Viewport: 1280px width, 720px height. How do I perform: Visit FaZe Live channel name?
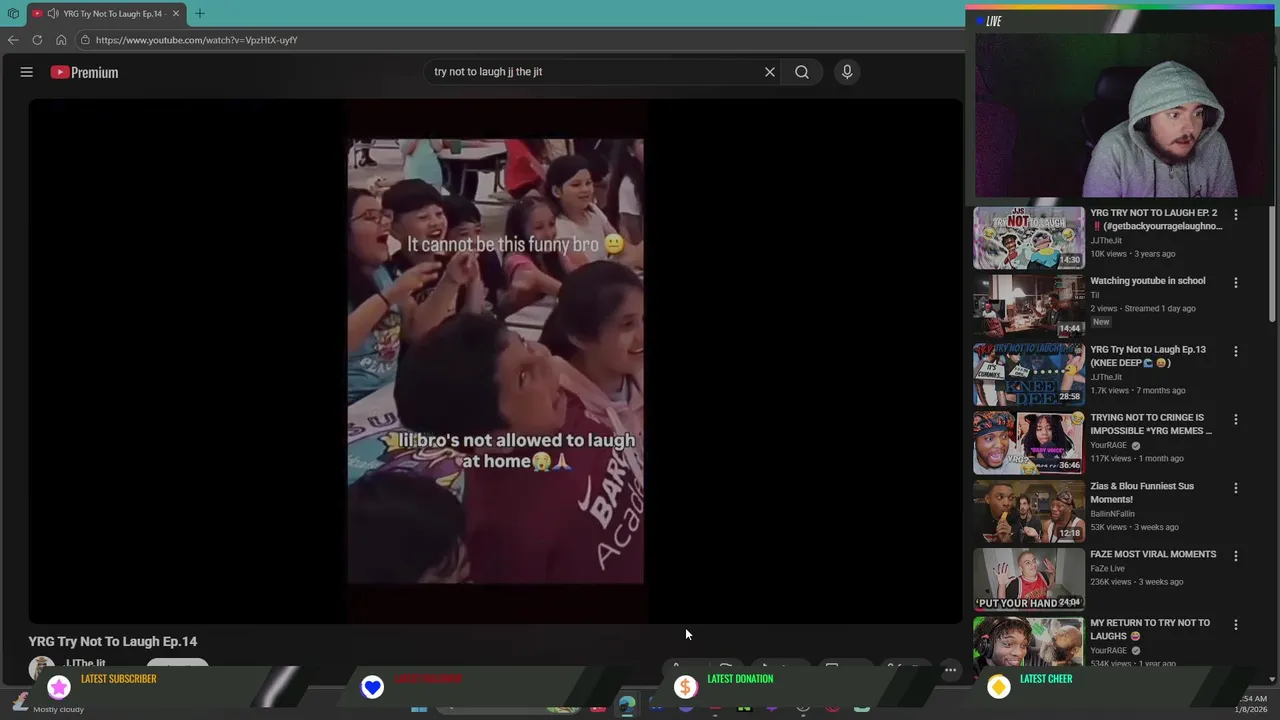pyautogui.click(x=1108, y=568)
